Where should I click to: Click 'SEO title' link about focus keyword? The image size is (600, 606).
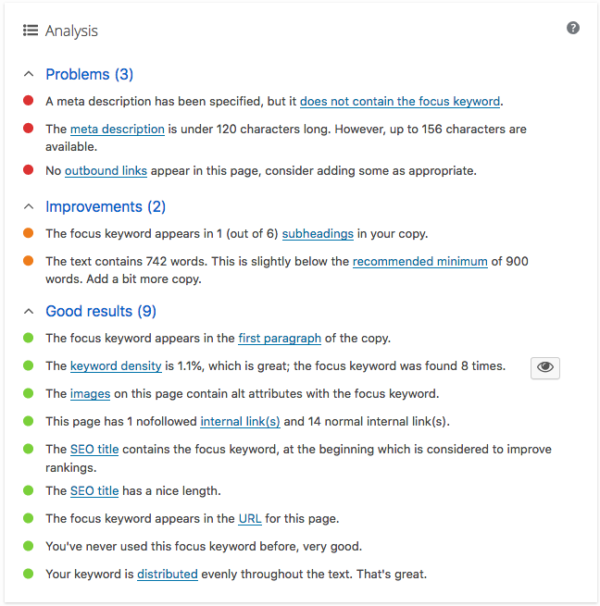pyautogui.click(x=95, y=449)
